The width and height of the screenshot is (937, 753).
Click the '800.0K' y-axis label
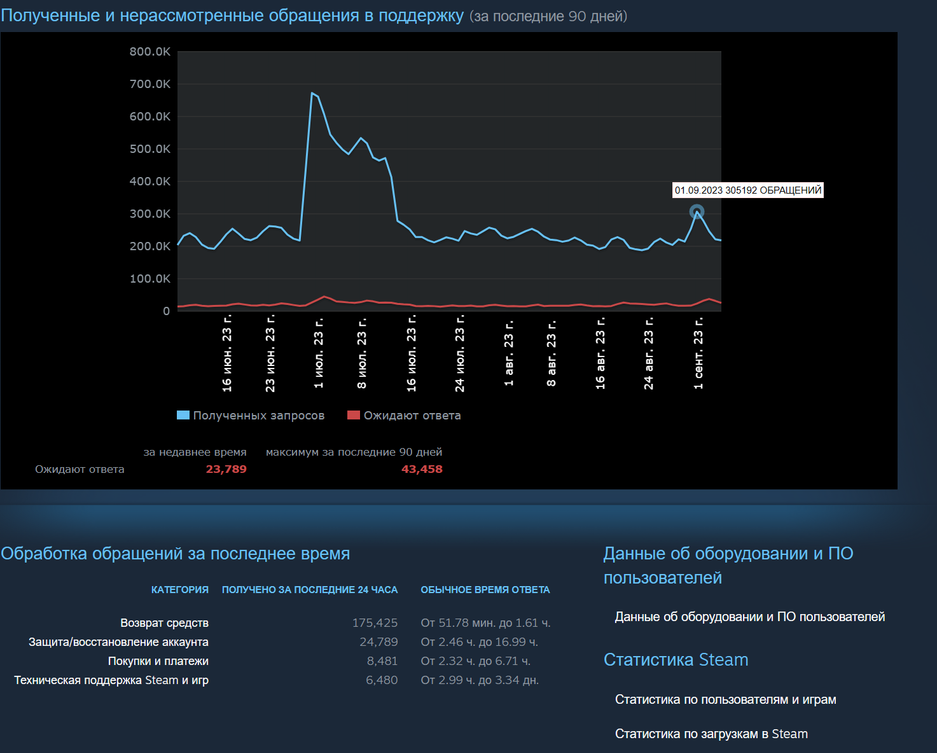point(150,52)
